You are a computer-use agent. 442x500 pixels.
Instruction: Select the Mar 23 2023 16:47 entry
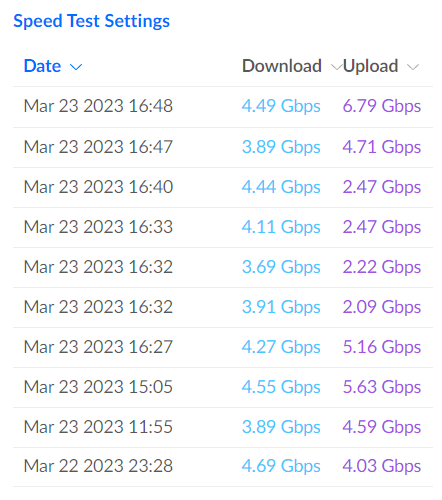223,147
